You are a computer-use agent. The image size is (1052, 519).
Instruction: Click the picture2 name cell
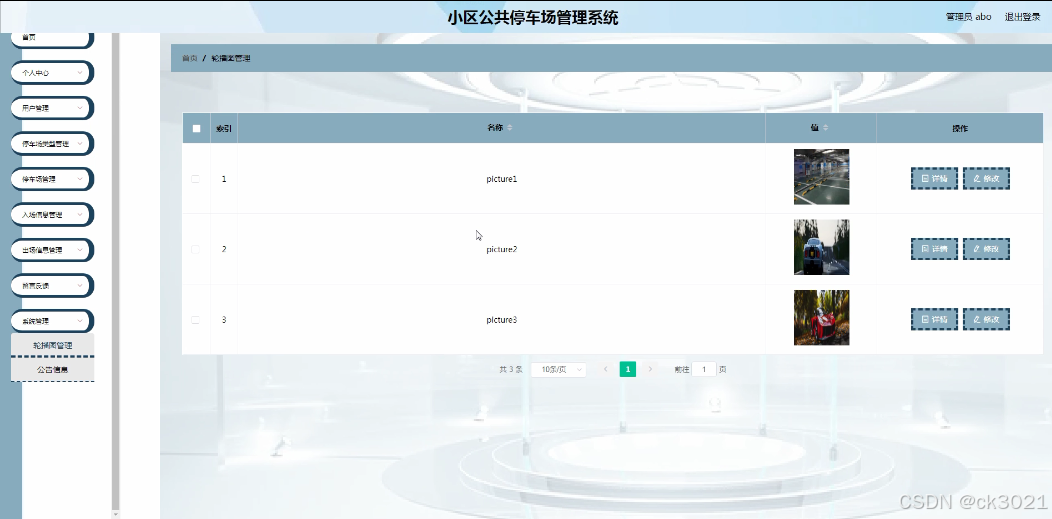(502, 249)
